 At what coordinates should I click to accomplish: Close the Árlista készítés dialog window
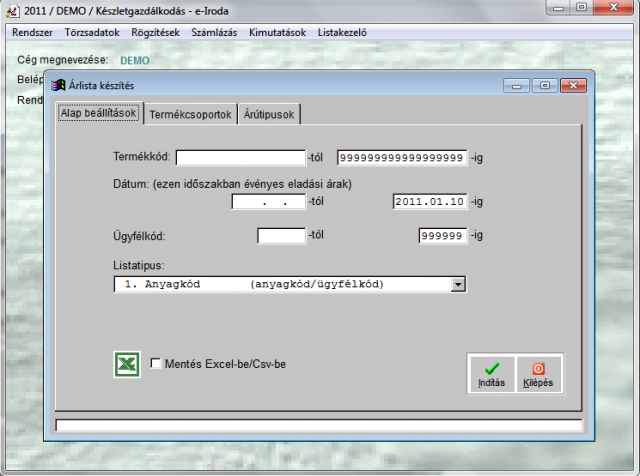[572, 85]
